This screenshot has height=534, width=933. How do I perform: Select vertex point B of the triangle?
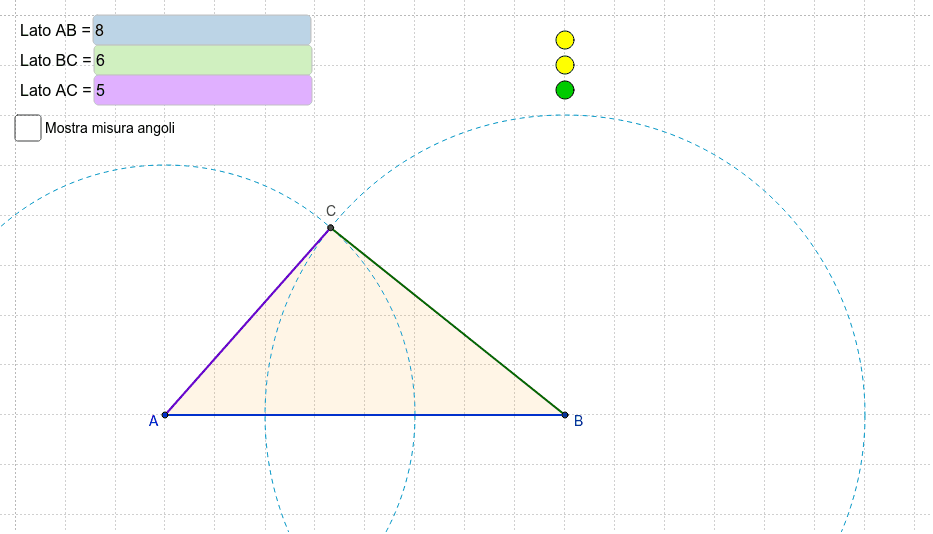(565, 415)
